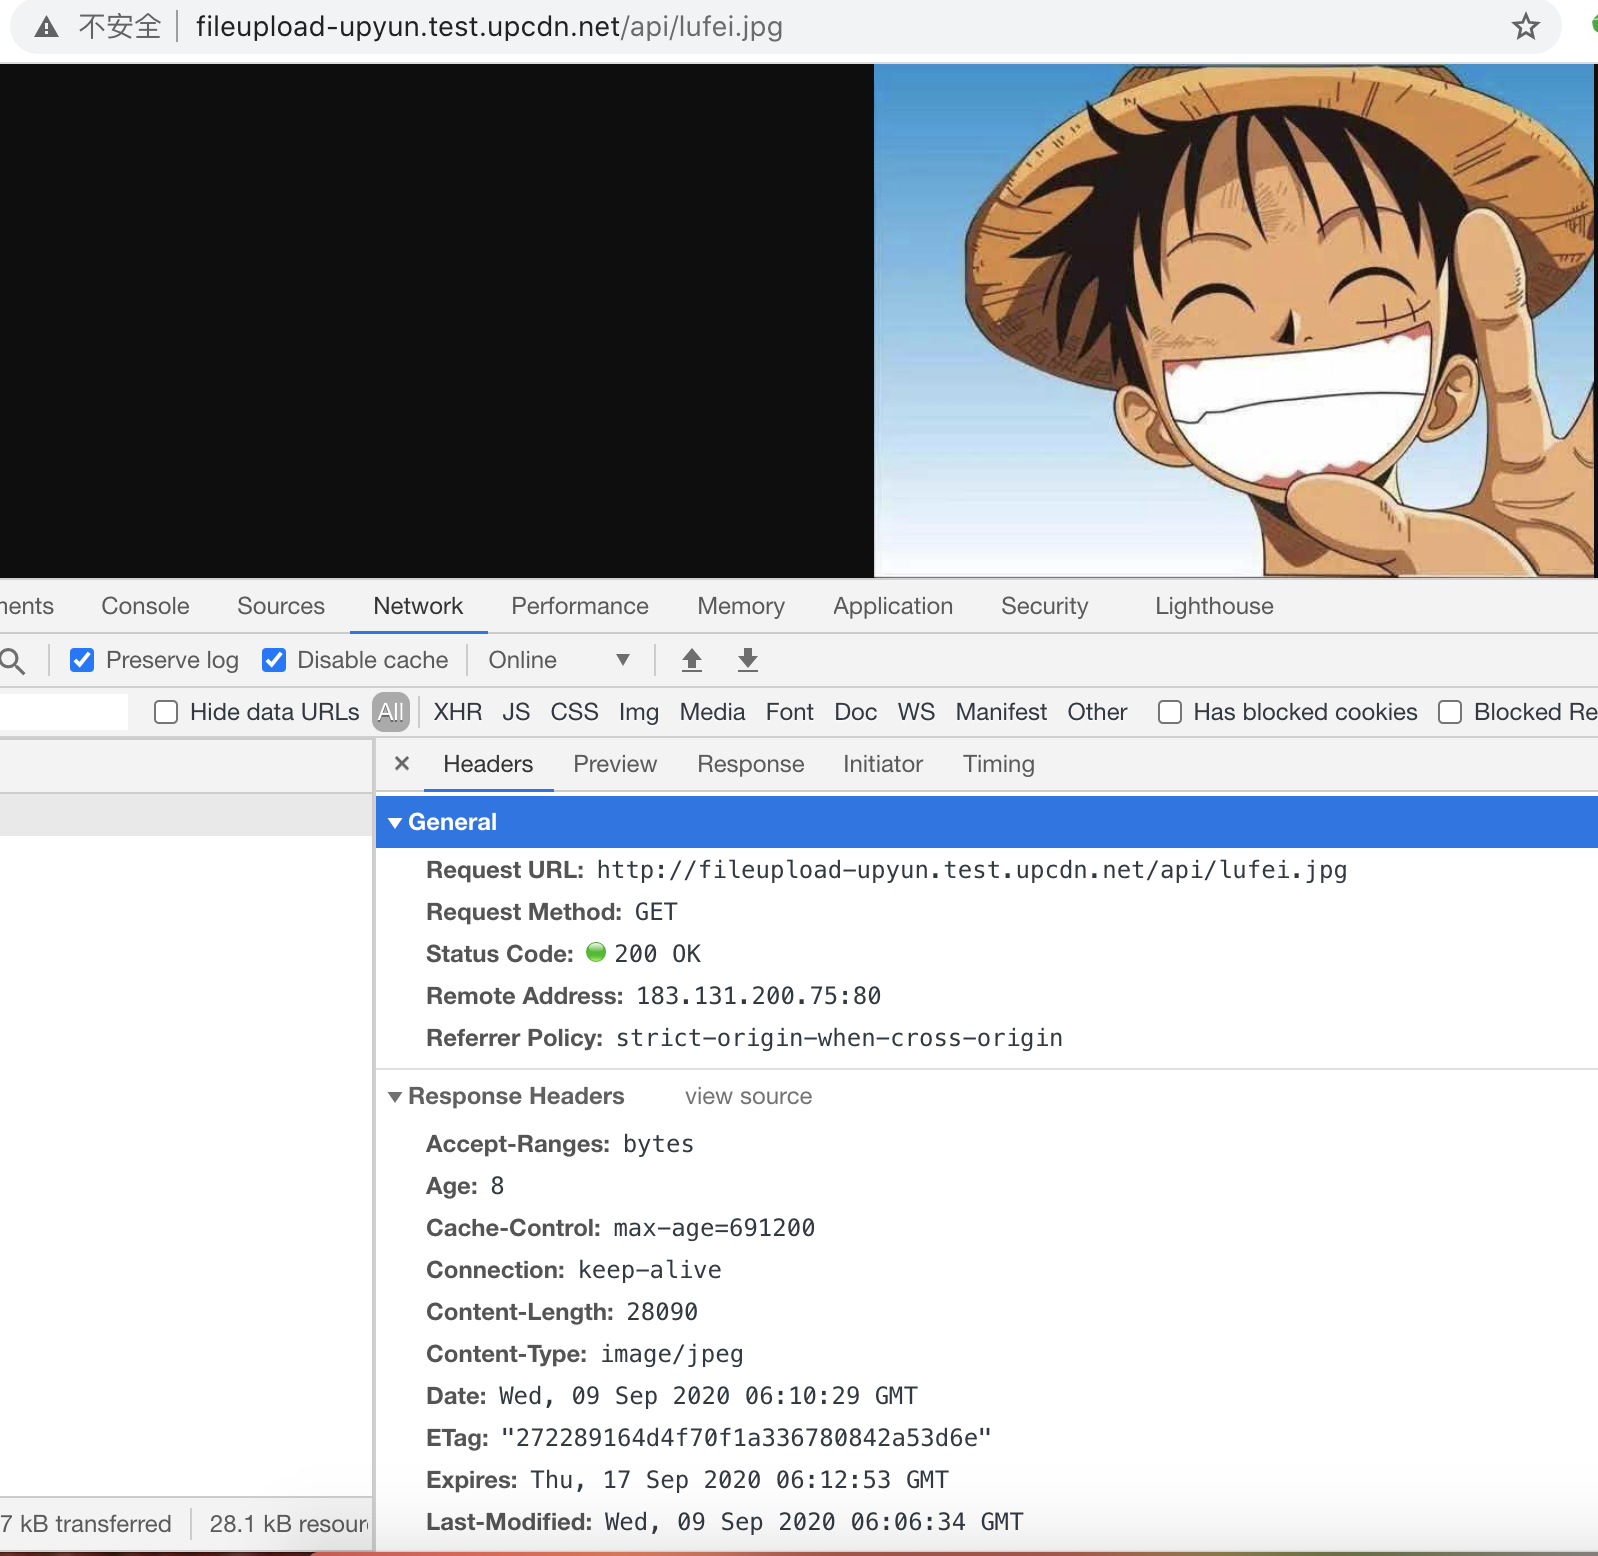This screenshot has width=1598, height=1556.
Task: Filter requests by Other
Action: pyautogui.click(x=1097, y=712)
